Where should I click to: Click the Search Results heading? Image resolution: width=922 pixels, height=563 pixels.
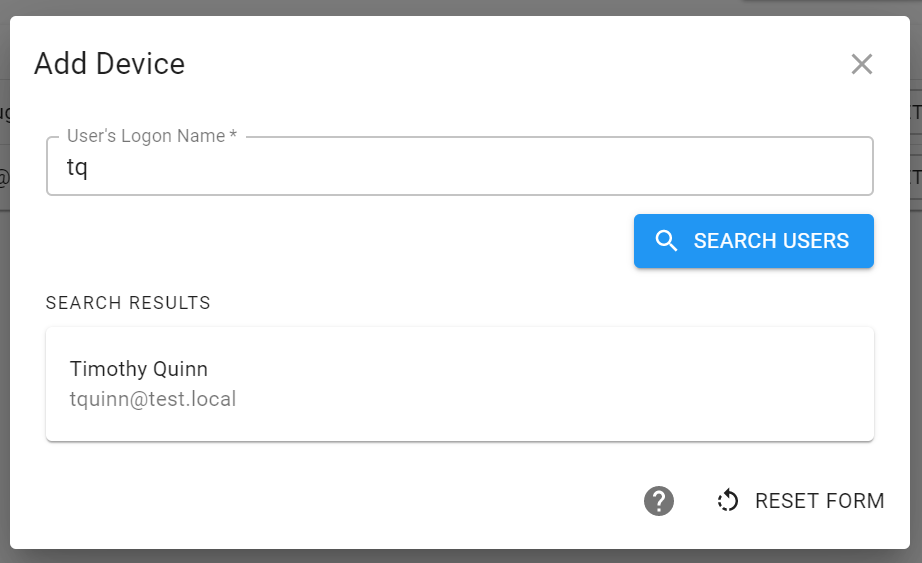(128, 302)
